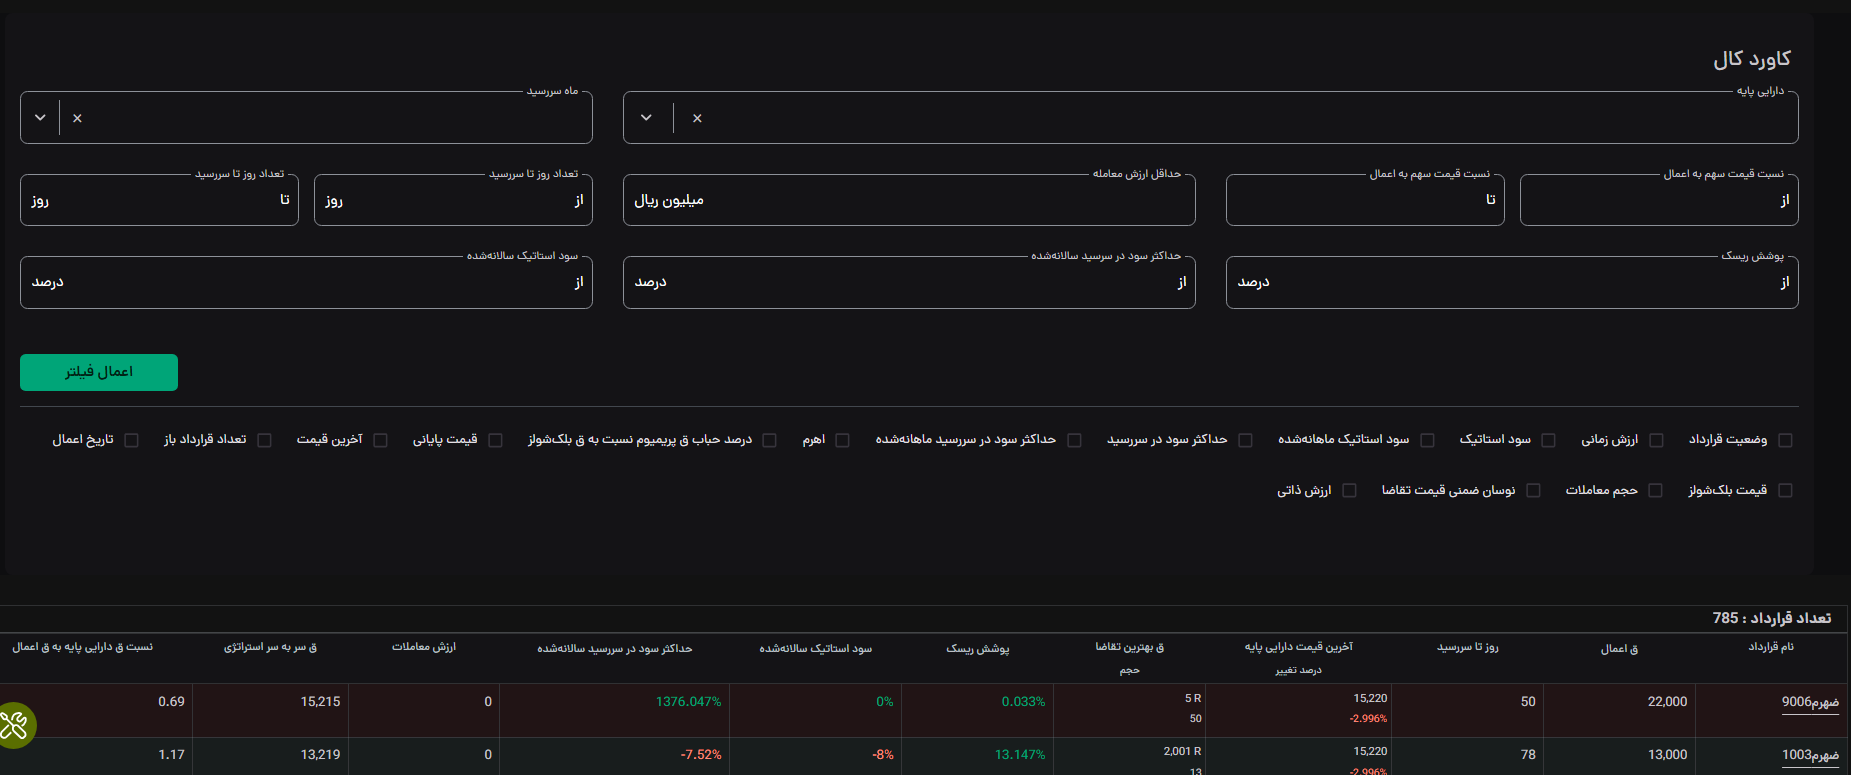
Task: Sort by روز تا سررسید column header
Action: (1468, 647)
